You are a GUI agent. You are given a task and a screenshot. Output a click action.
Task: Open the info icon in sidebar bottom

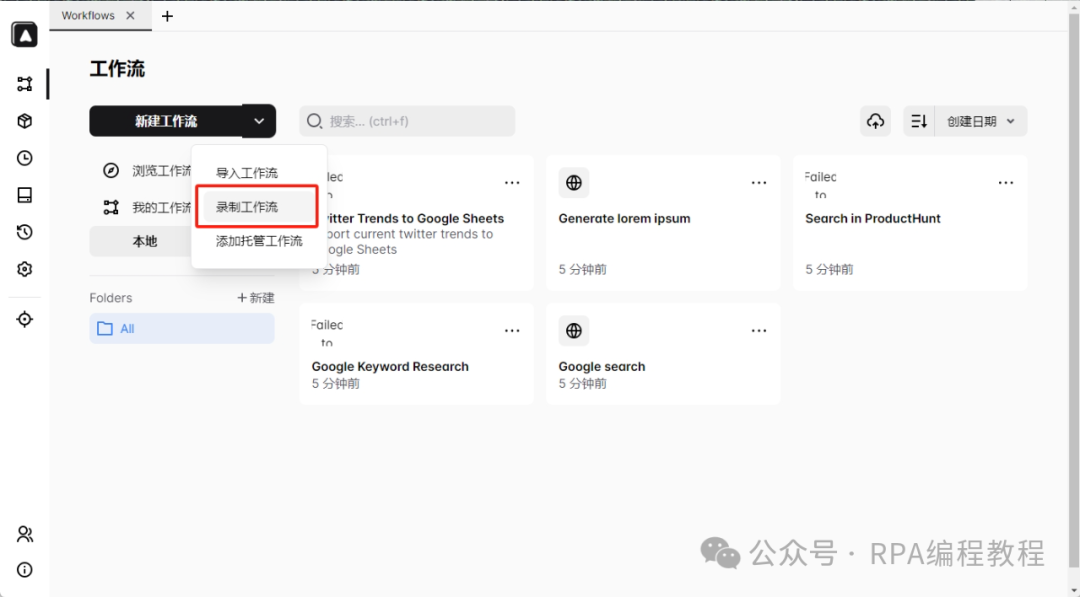click(x=25, y=570)
